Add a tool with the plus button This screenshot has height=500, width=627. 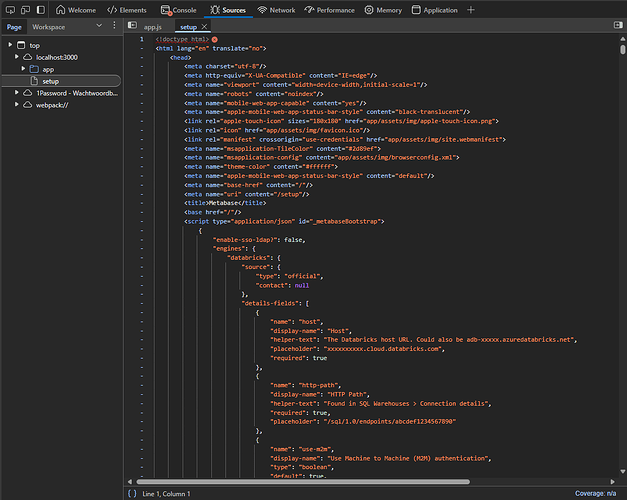(471, 10)
